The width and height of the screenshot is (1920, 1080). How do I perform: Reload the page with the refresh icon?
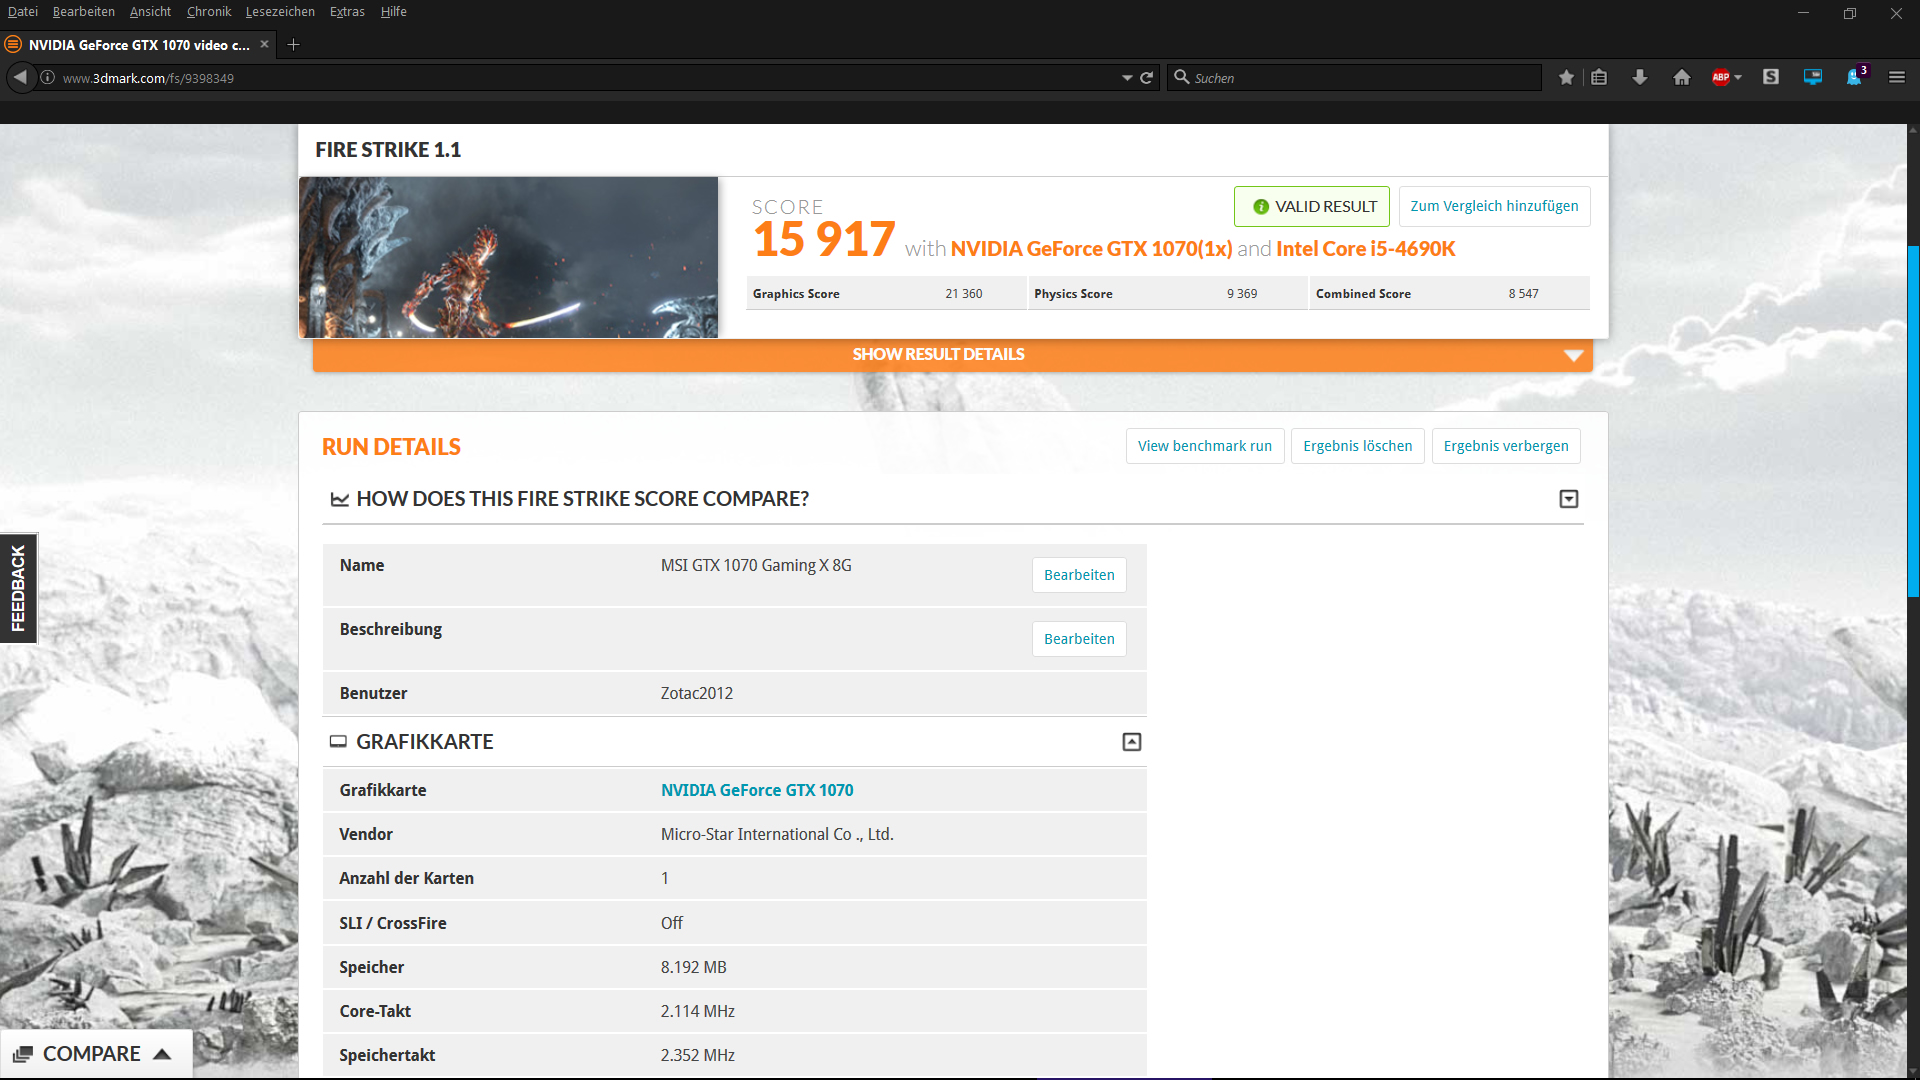pyautogui.click(x=1147, y=78)
